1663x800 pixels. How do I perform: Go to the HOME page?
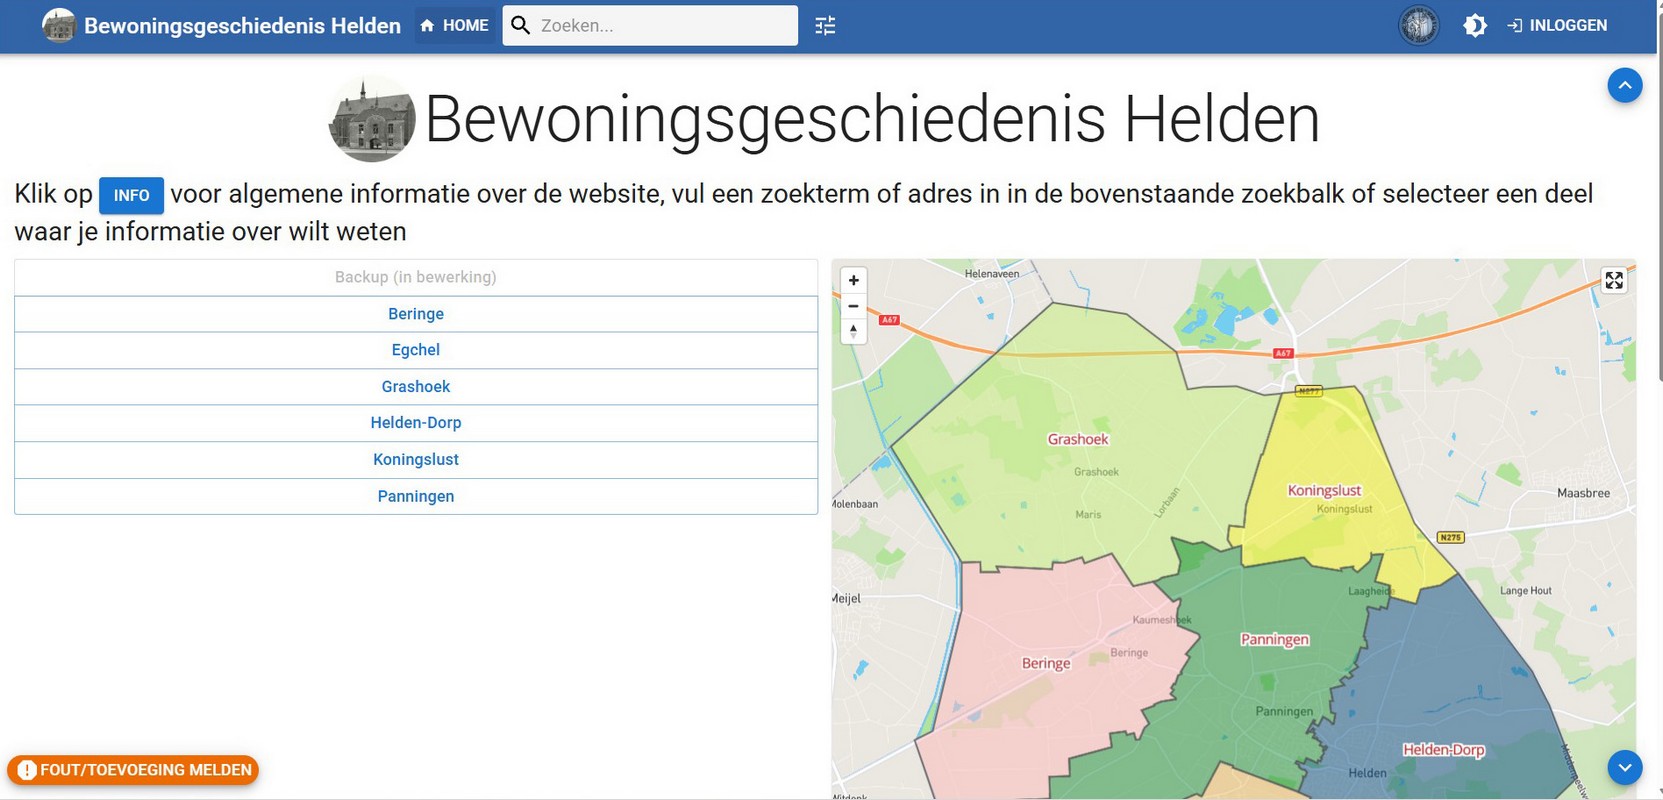455,26
